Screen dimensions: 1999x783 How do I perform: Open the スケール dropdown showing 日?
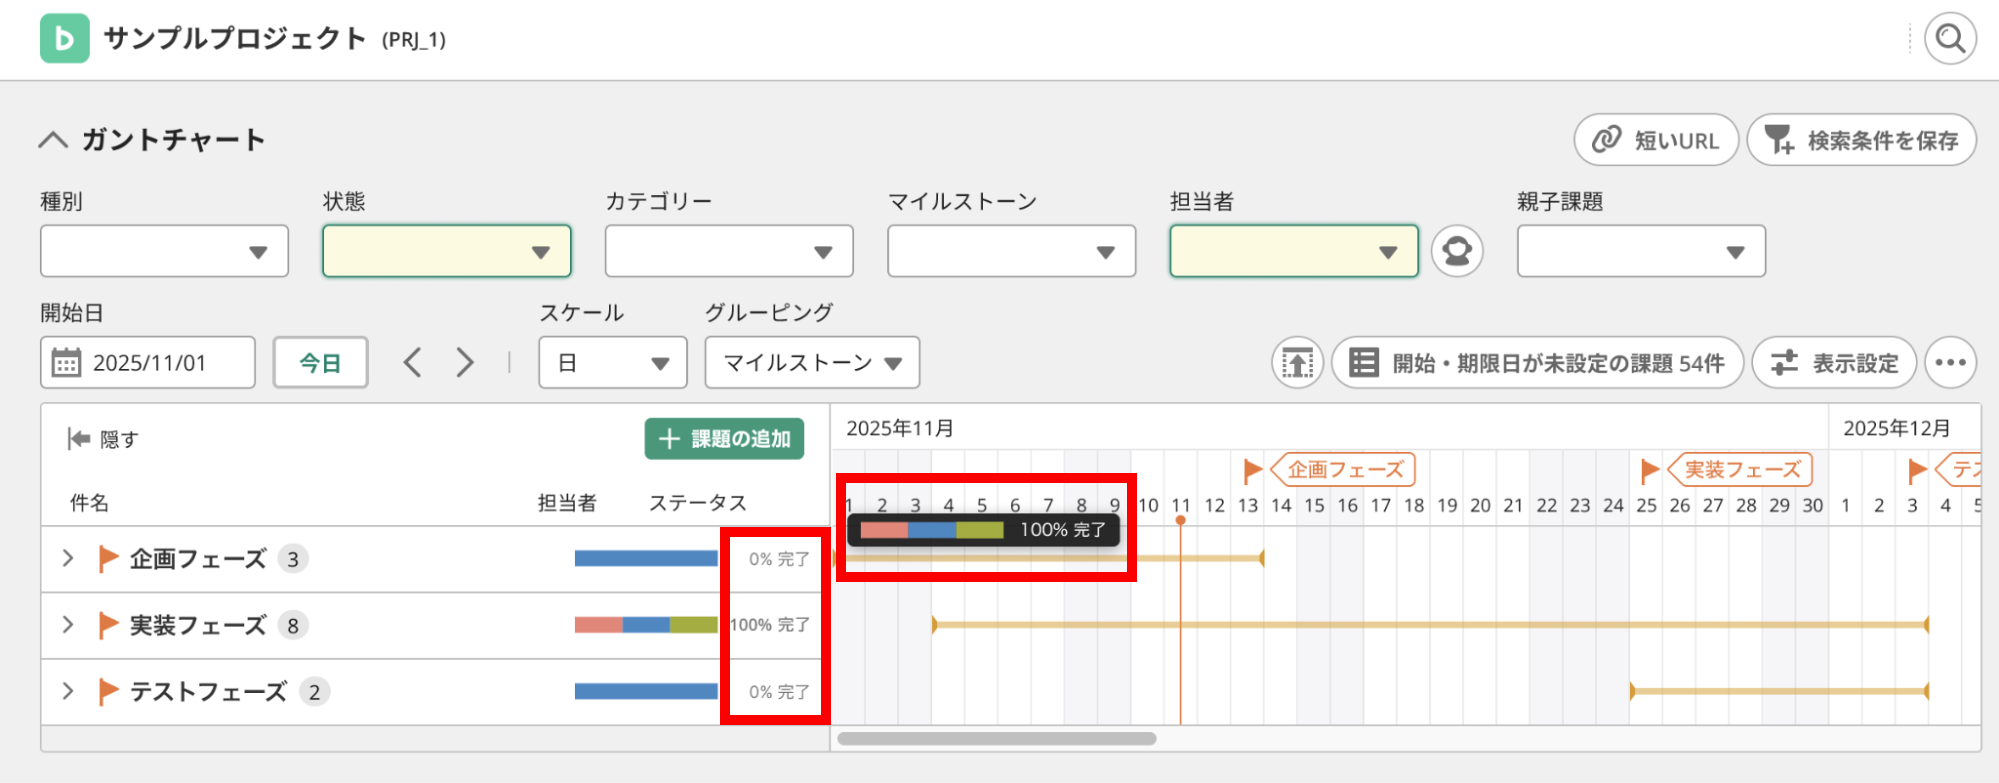click(x=613, y=362)
